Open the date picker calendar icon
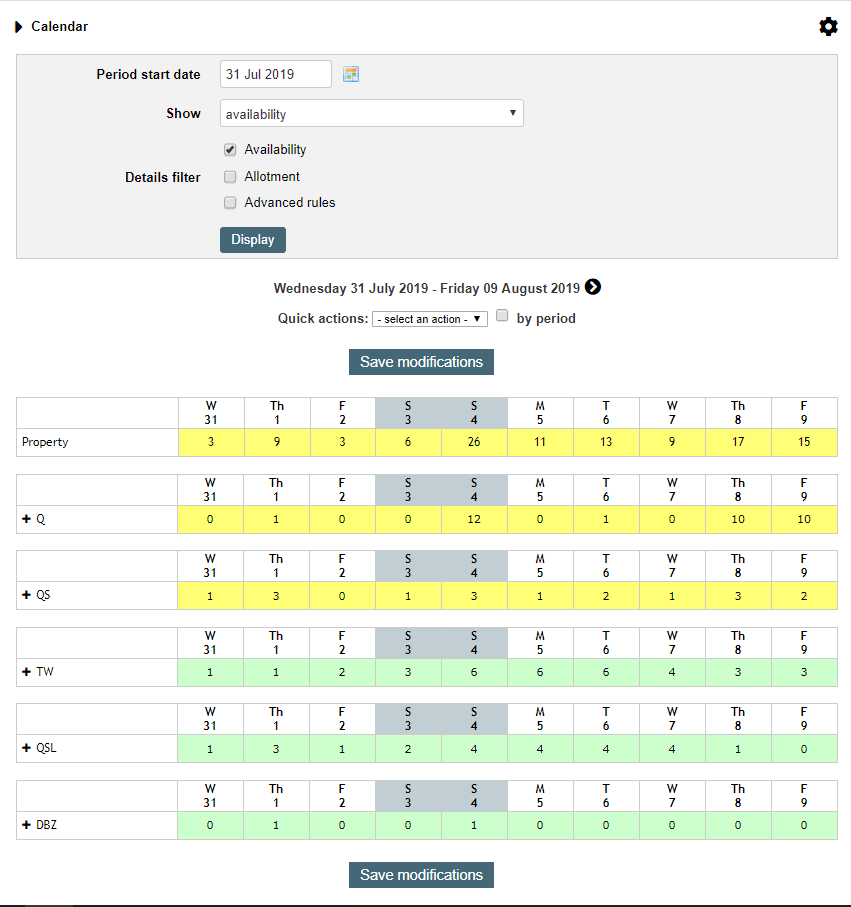 pyautogui.click(x=350, y=73)
